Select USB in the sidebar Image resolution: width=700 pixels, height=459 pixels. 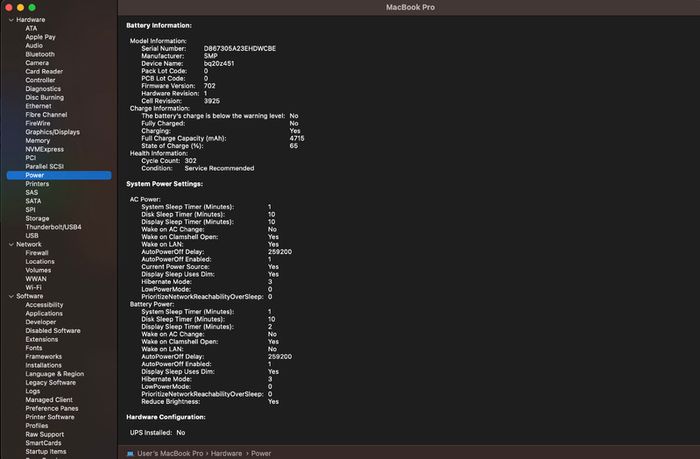[x=32, y=236]
